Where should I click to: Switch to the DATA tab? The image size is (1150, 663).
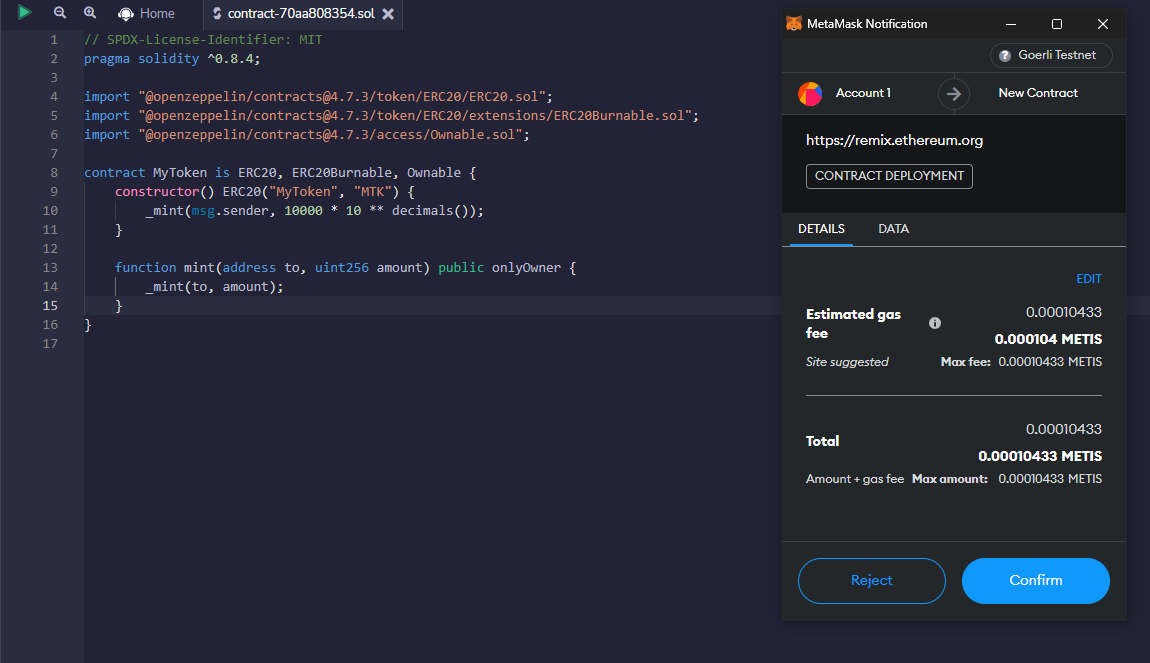click(893, 229)
